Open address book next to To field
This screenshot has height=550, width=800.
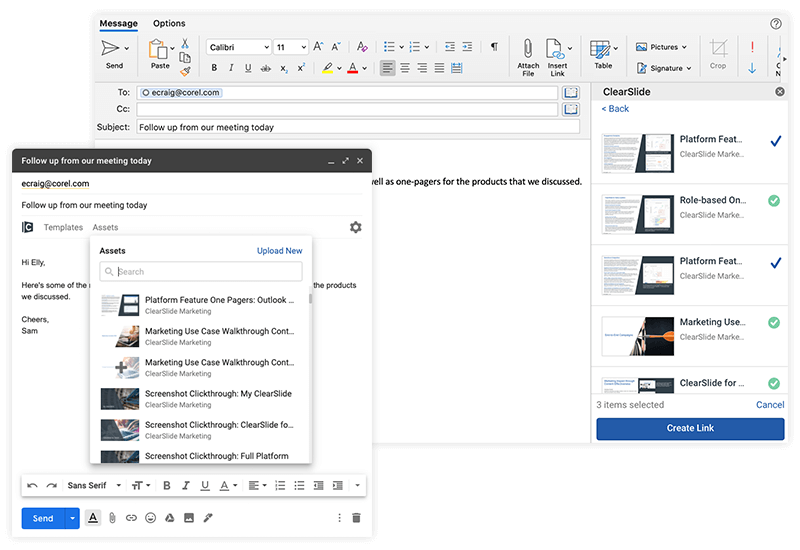pyautogui.click(x=570, y=93)
